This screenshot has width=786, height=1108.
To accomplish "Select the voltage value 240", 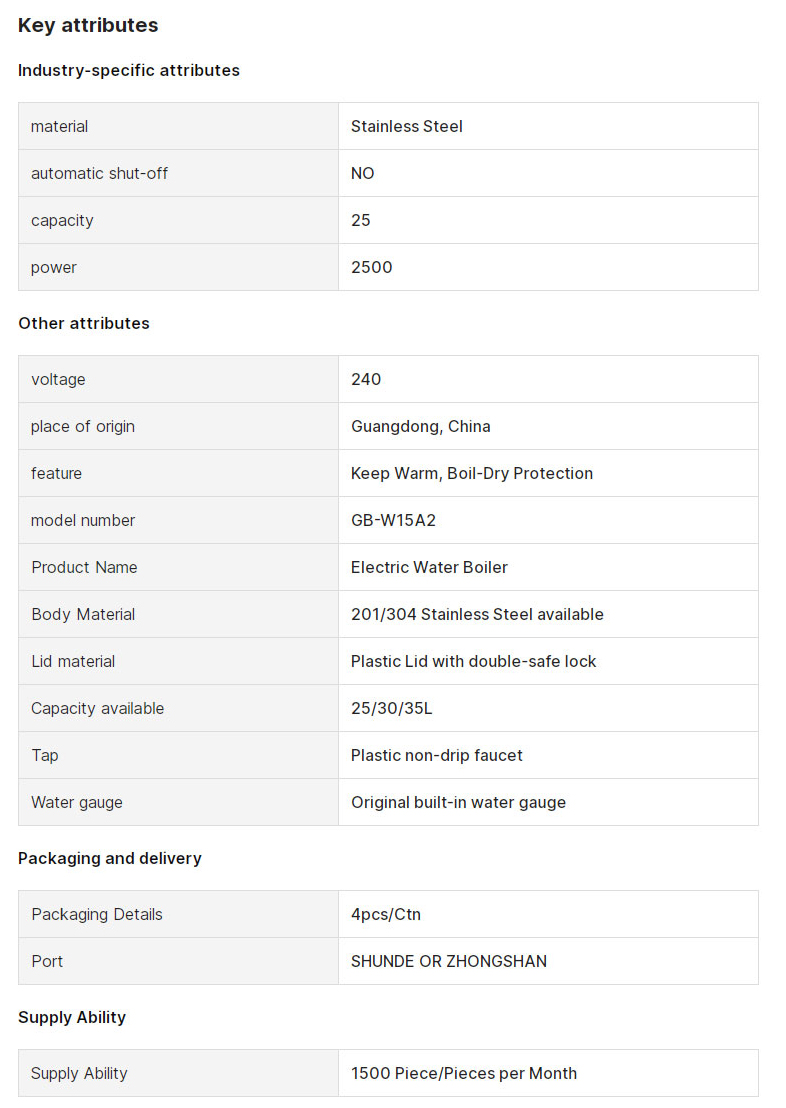I will coord(365,379).
